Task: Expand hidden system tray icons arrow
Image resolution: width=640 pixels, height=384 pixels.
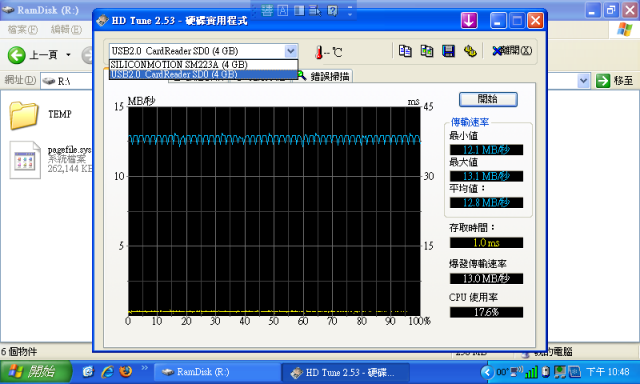Action: pos(487,372)
